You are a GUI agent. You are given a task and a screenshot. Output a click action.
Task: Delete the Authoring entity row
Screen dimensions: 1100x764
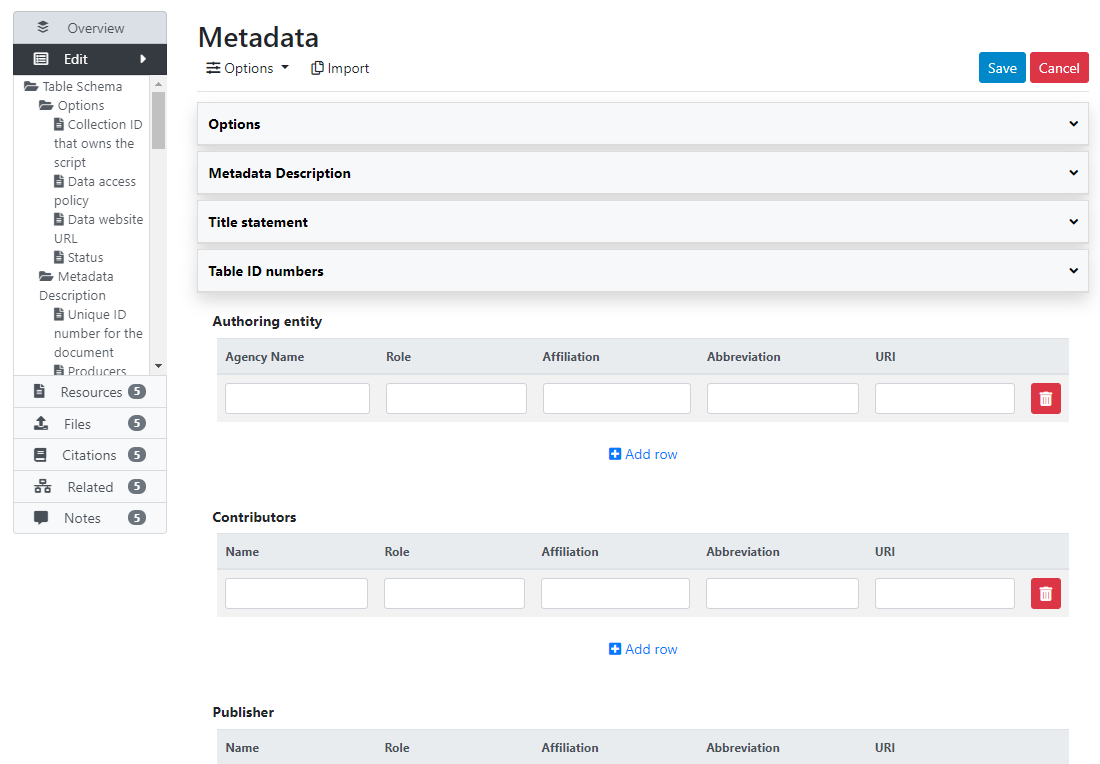coord(1045,398)
